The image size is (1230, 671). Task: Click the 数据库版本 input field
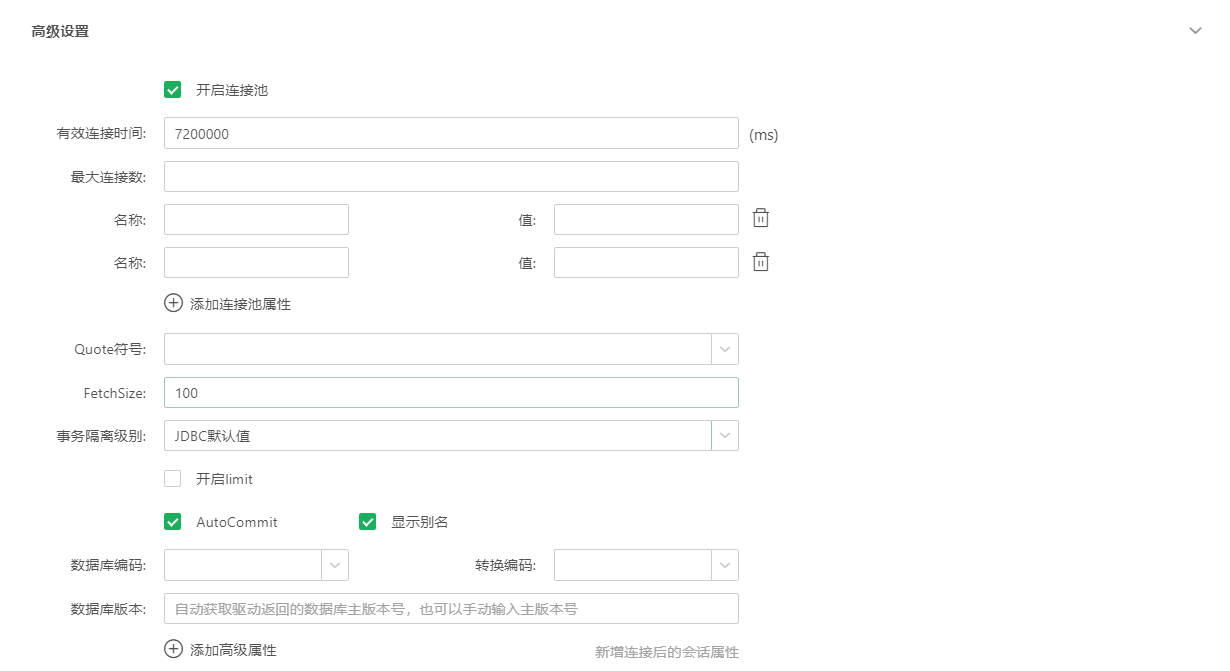[450, 608]
